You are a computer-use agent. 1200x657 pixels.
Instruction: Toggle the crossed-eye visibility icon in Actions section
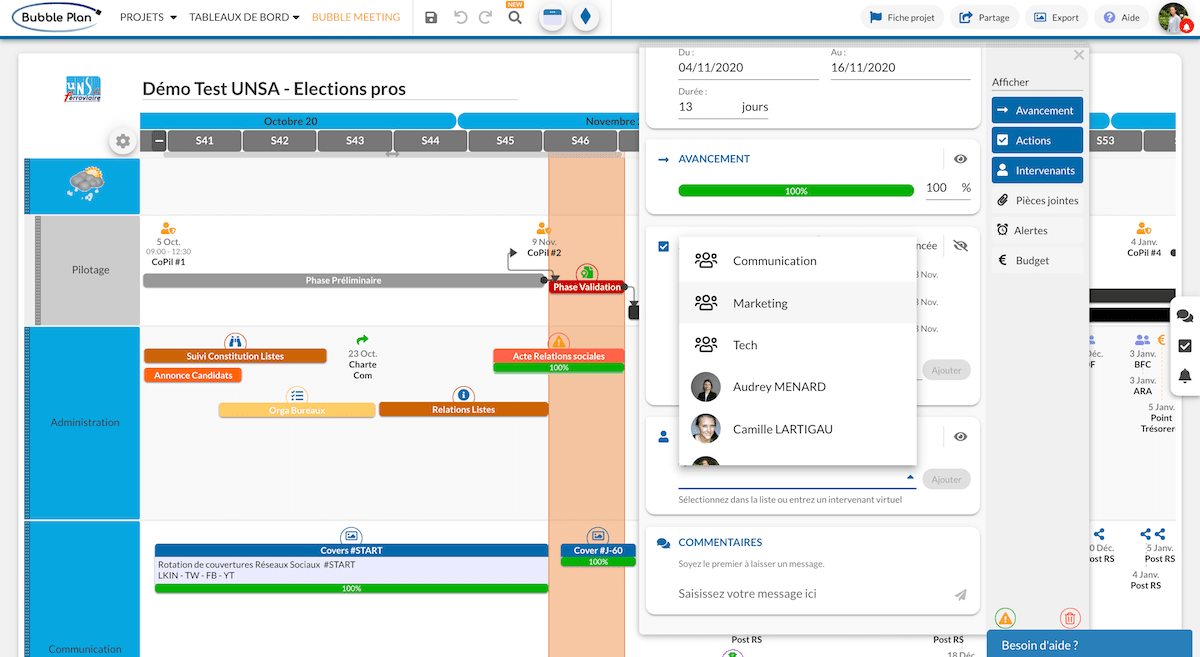pos(962,244)
